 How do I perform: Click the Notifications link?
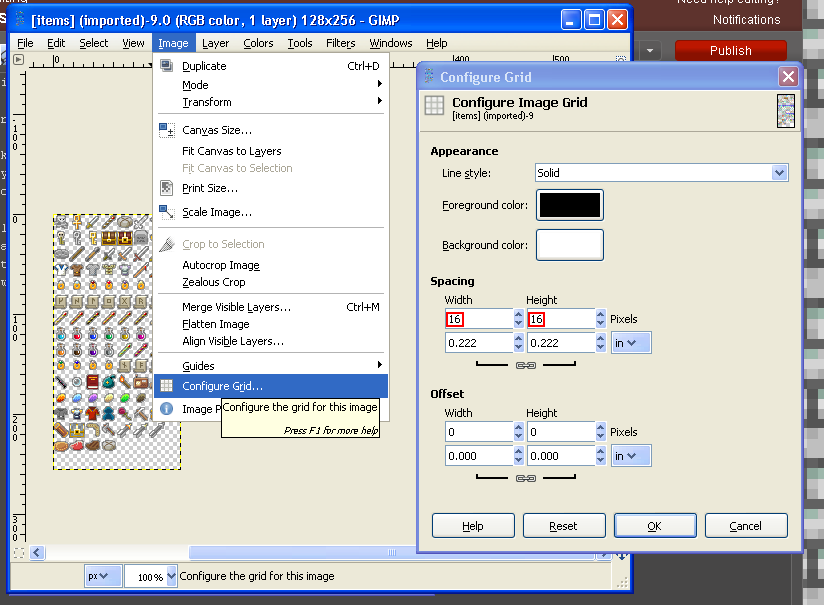[x=746, y=20]
